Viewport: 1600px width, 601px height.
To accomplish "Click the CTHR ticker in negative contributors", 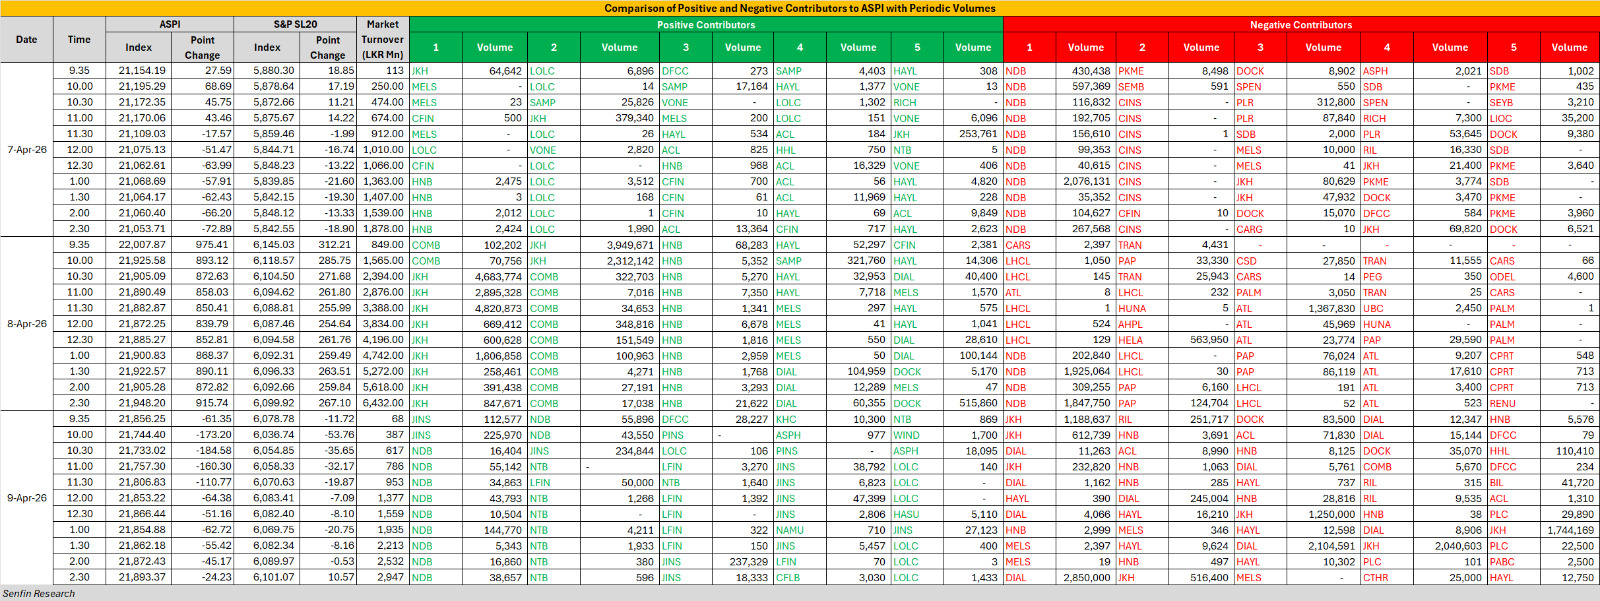I will tap(1375, 578).
